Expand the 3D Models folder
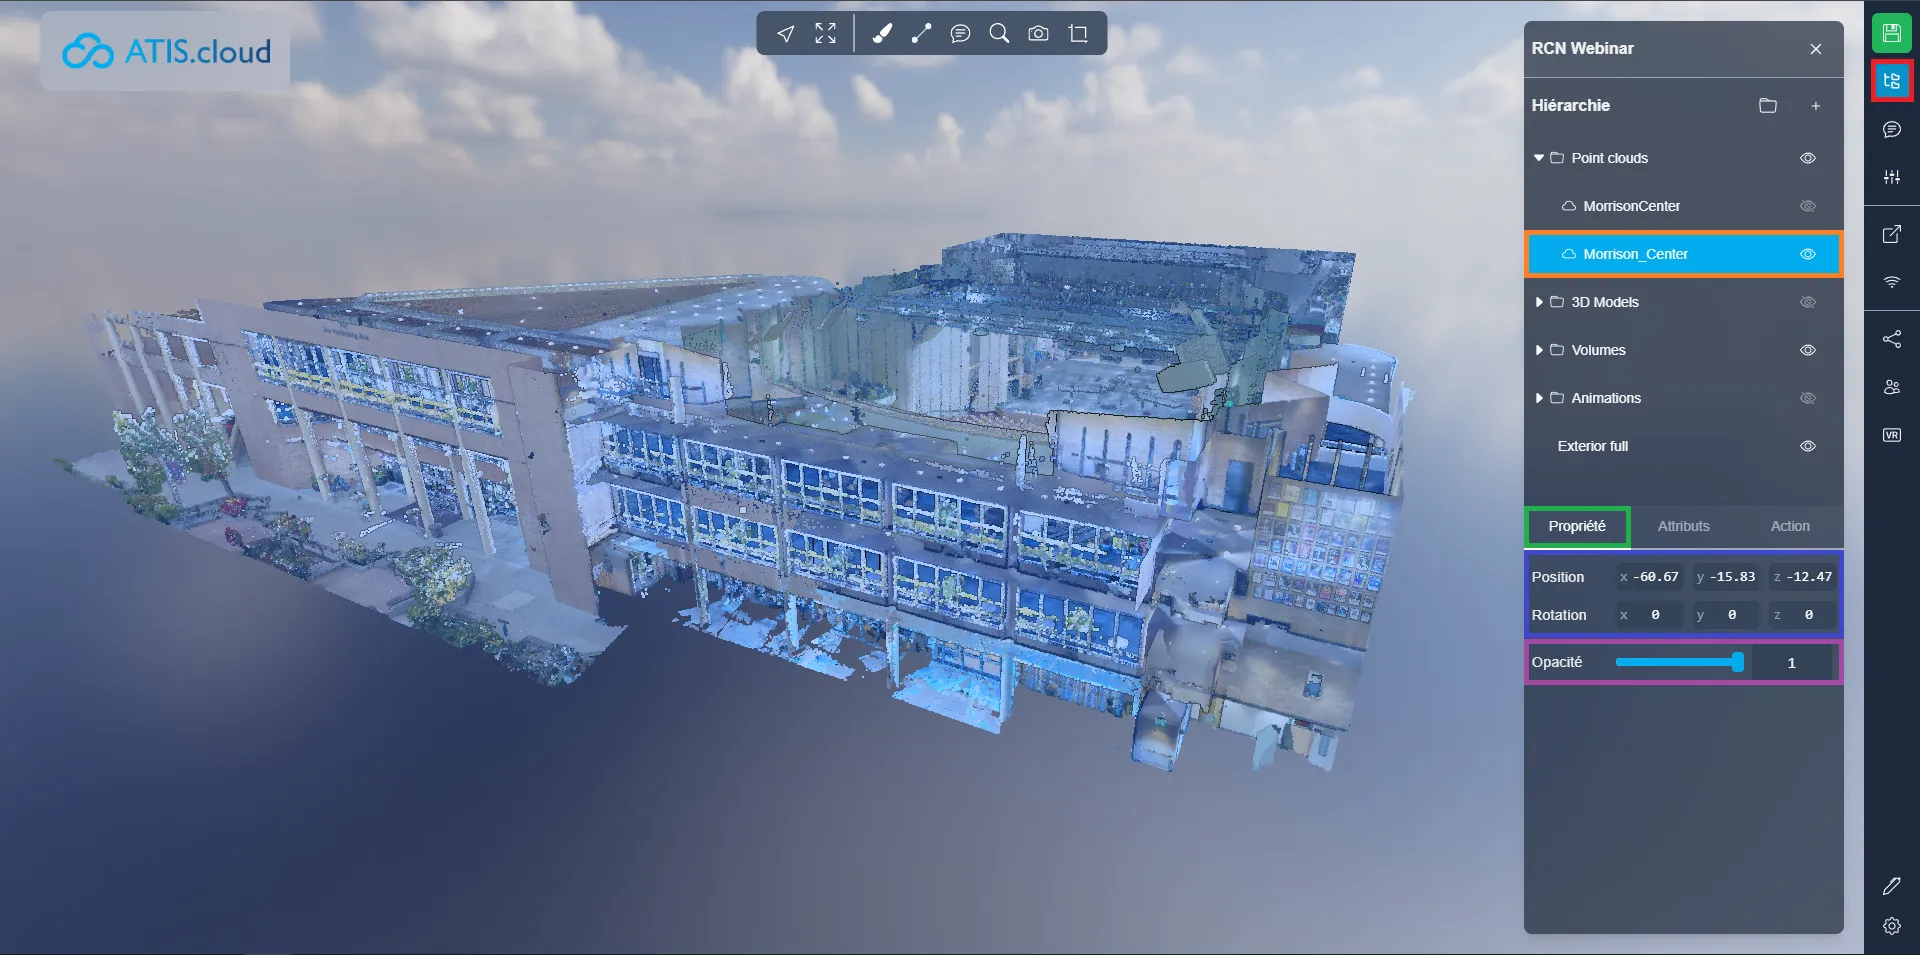The width and height of the screenshot is (1920, 955). pos(1539,302)
